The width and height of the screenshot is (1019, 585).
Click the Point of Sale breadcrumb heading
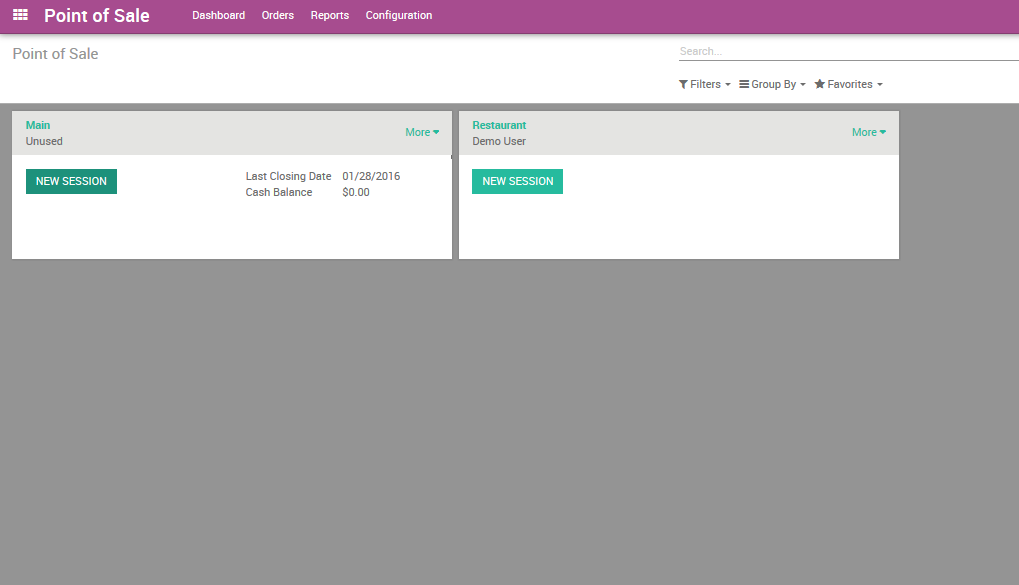(55, 54)
